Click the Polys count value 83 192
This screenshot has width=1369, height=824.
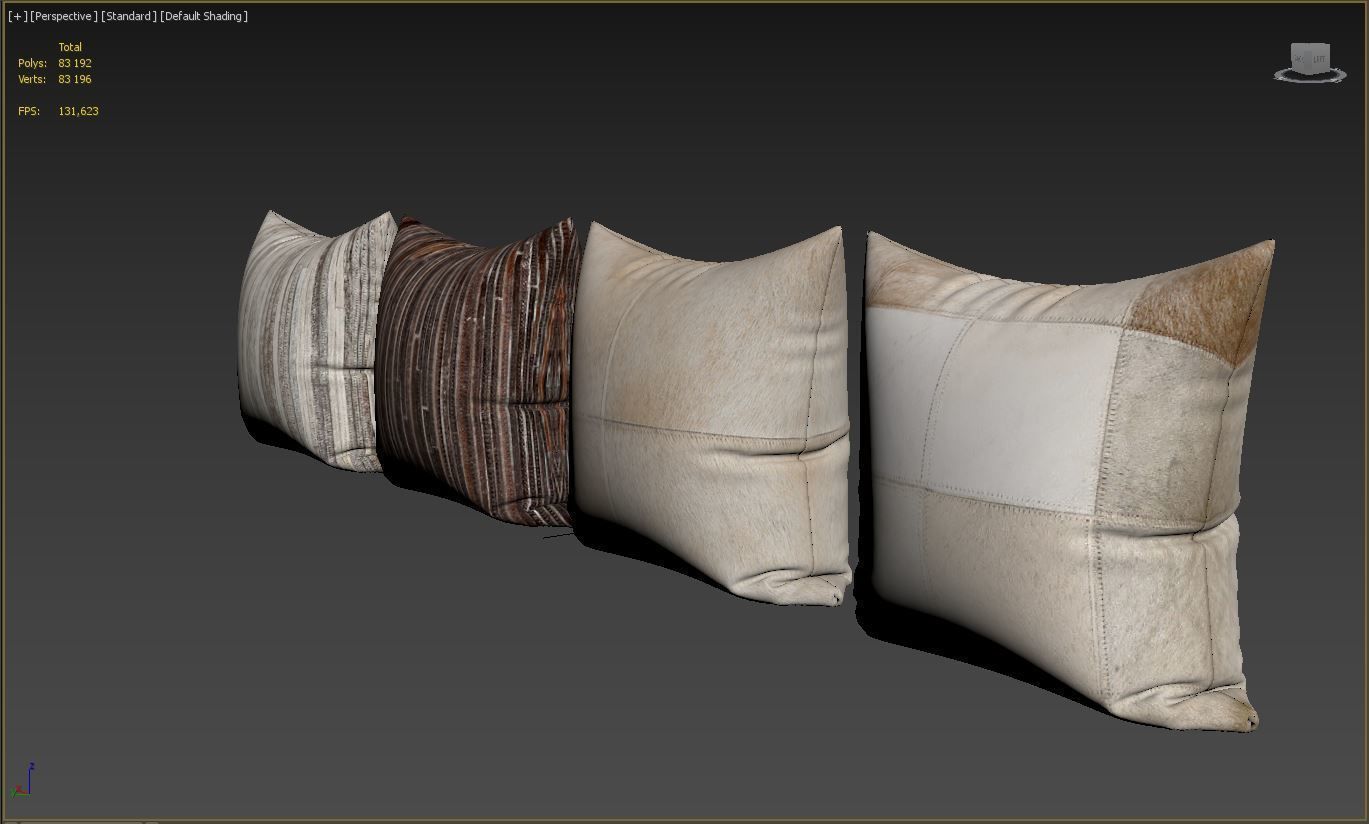[x=75, y=63]
